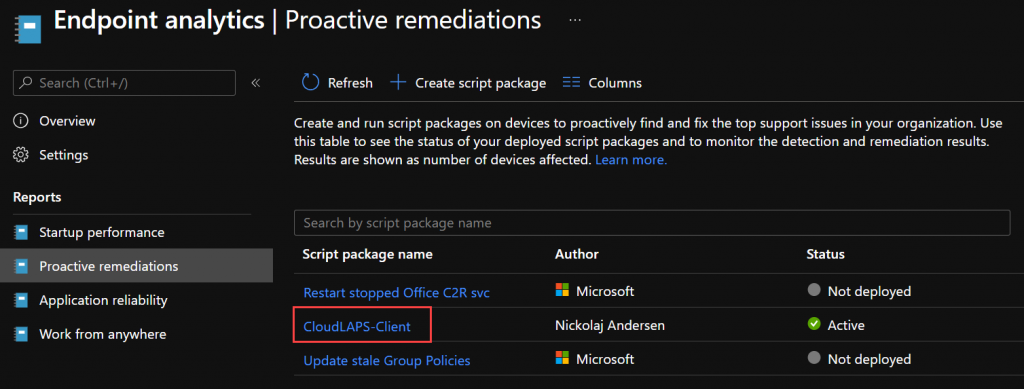
Task: Click Search by script package name field
Action: 652,223
